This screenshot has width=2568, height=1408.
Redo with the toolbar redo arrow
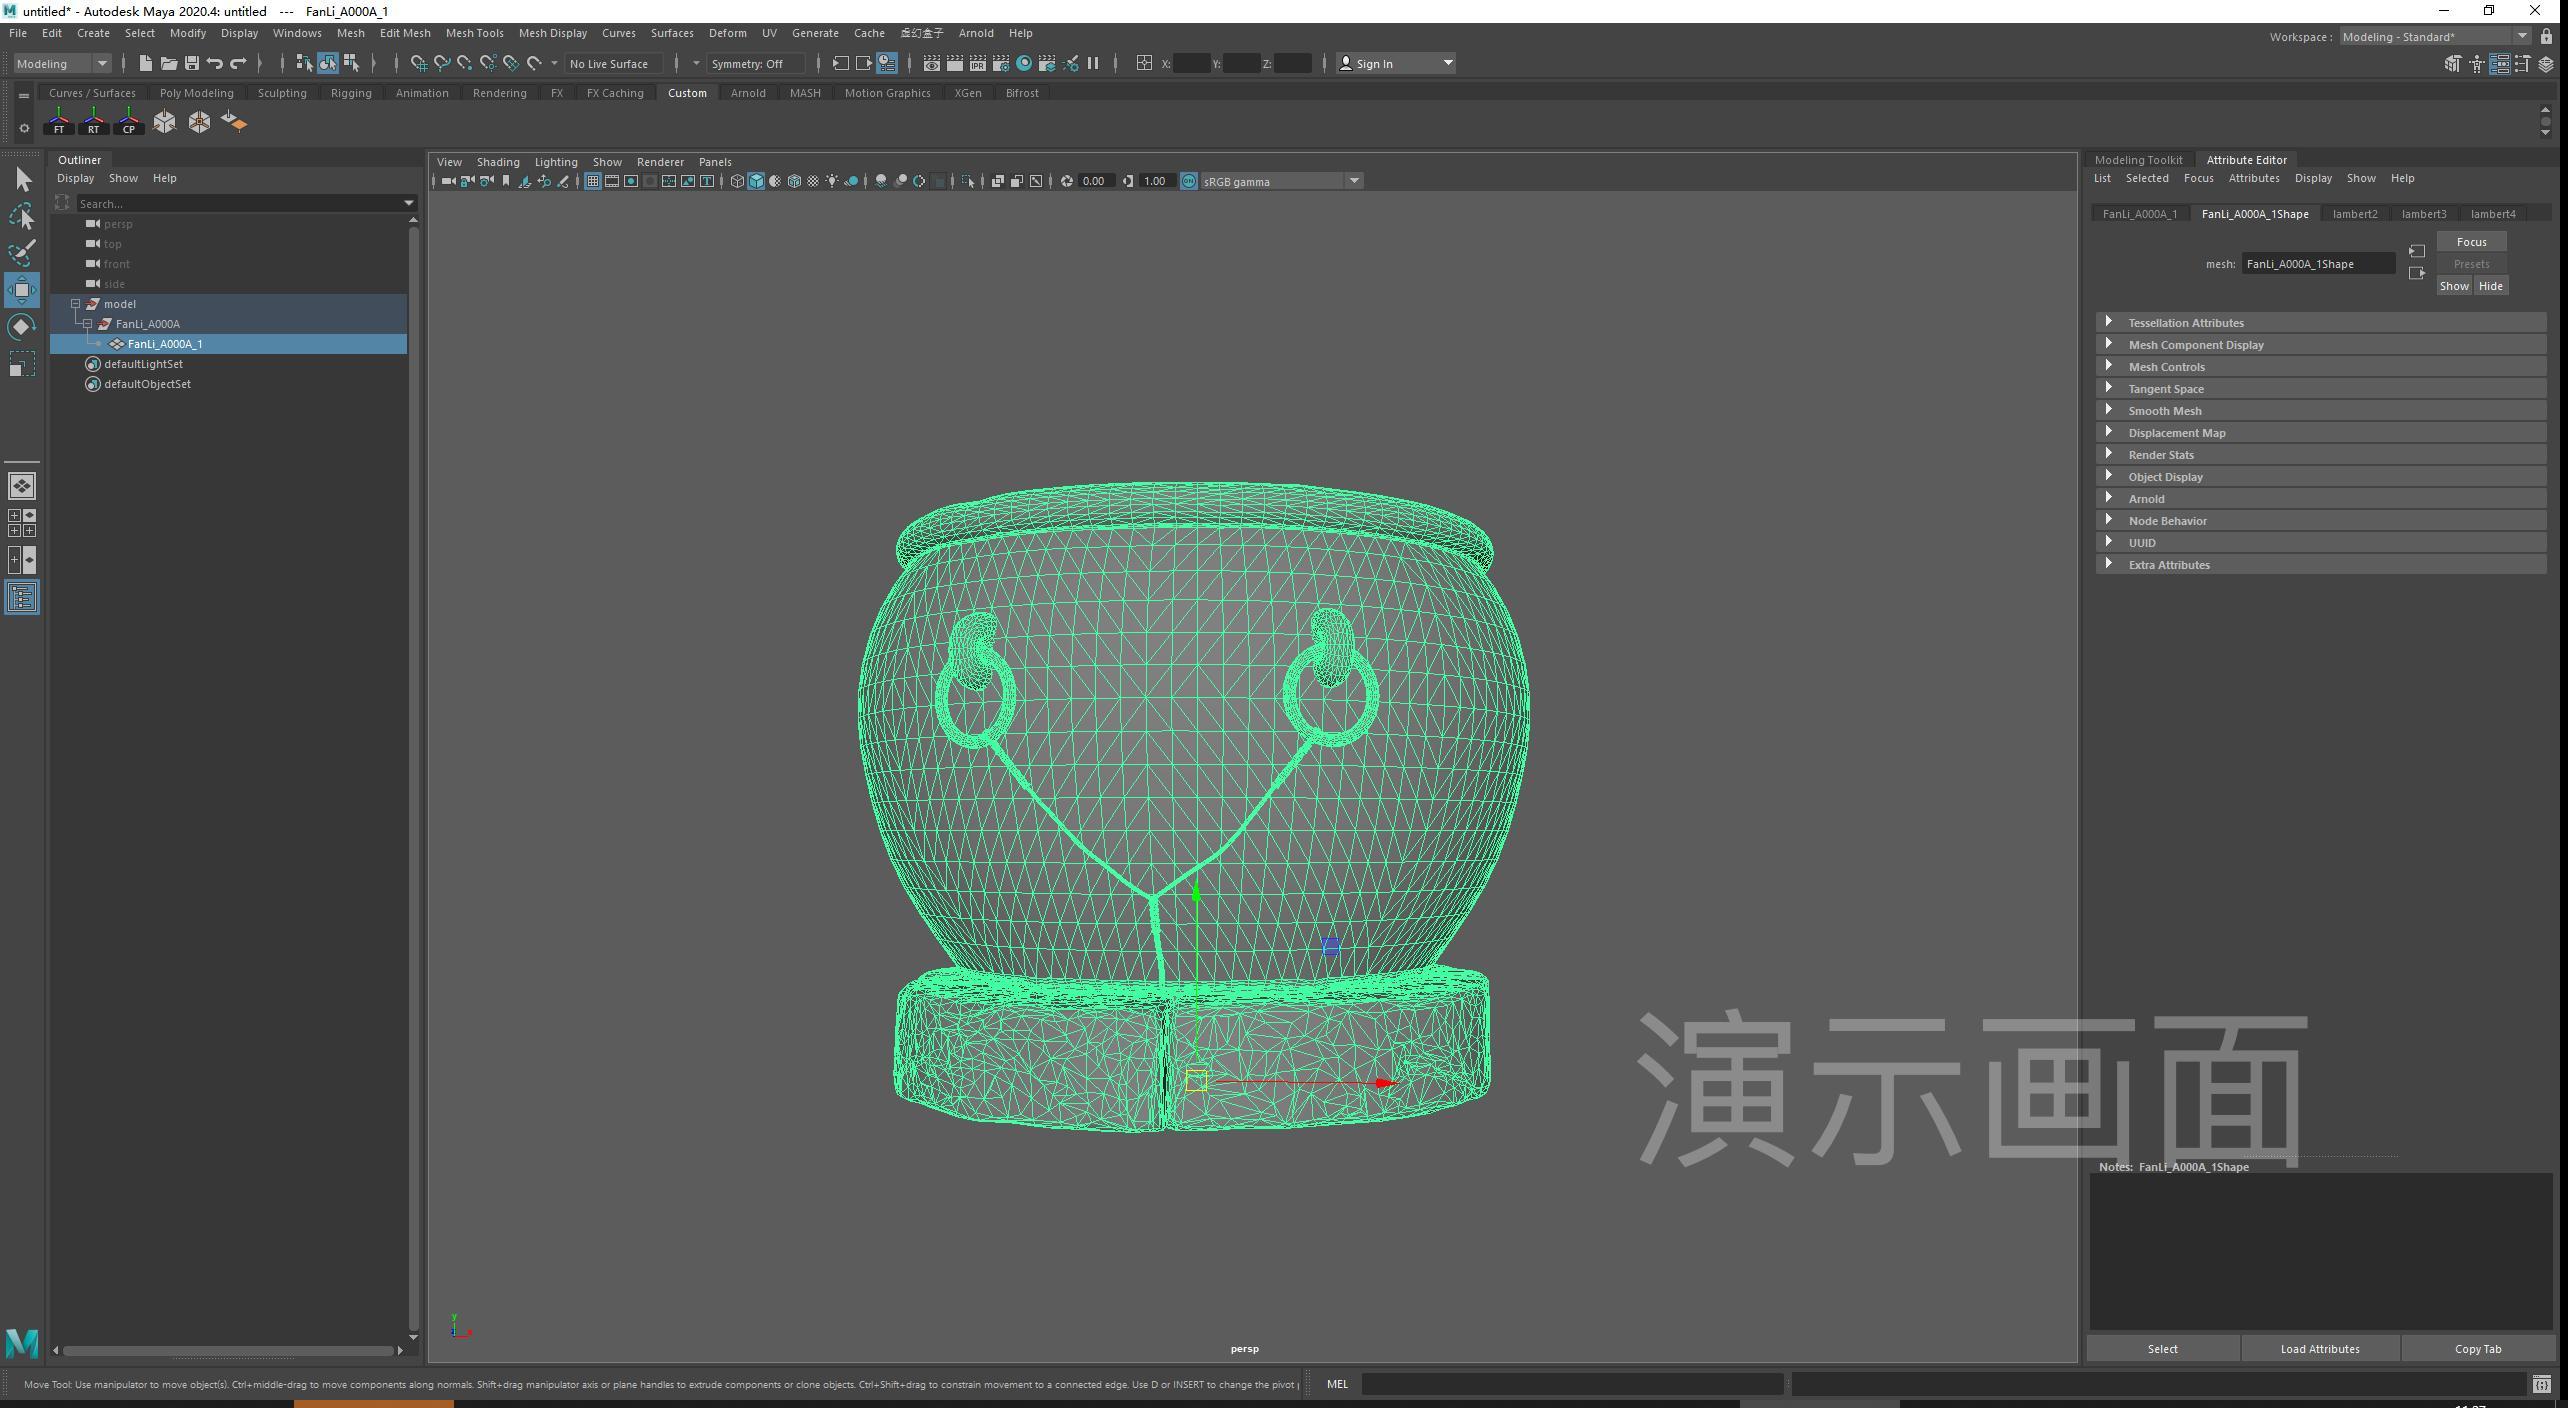pos(238,63)
